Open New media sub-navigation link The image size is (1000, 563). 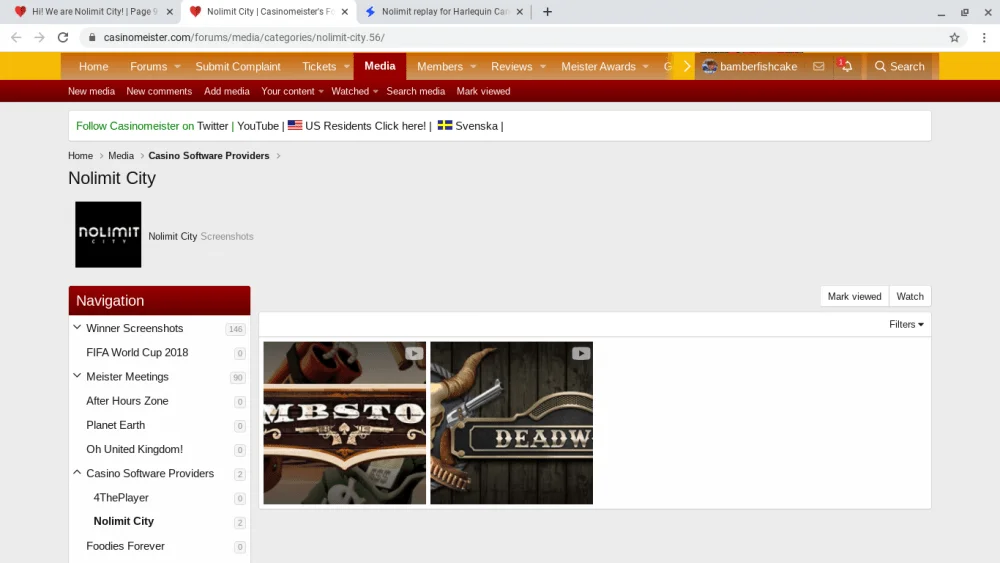91,91
